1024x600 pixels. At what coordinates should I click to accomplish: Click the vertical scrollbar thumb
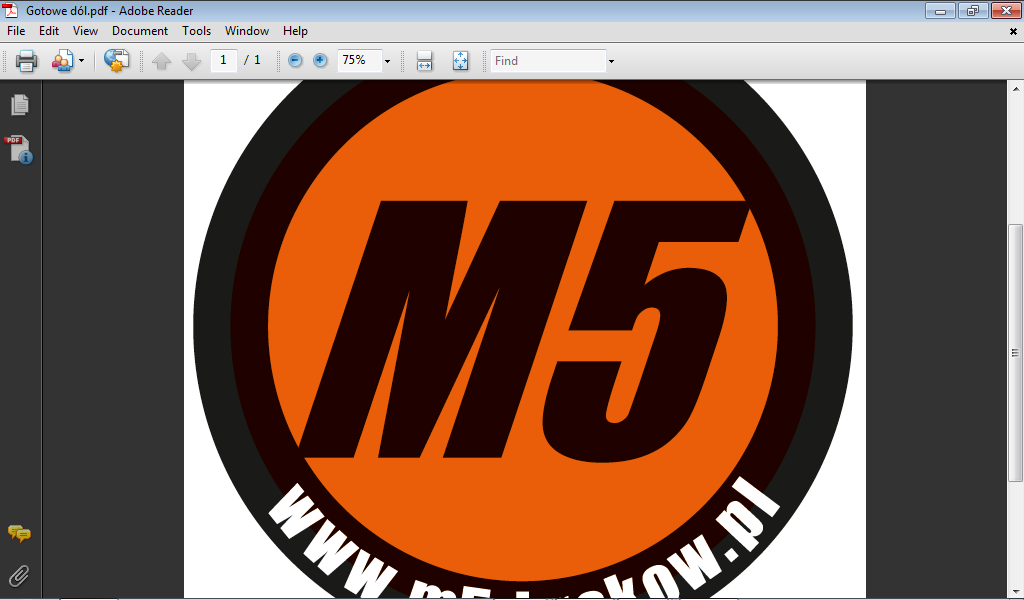(1015, 350)
